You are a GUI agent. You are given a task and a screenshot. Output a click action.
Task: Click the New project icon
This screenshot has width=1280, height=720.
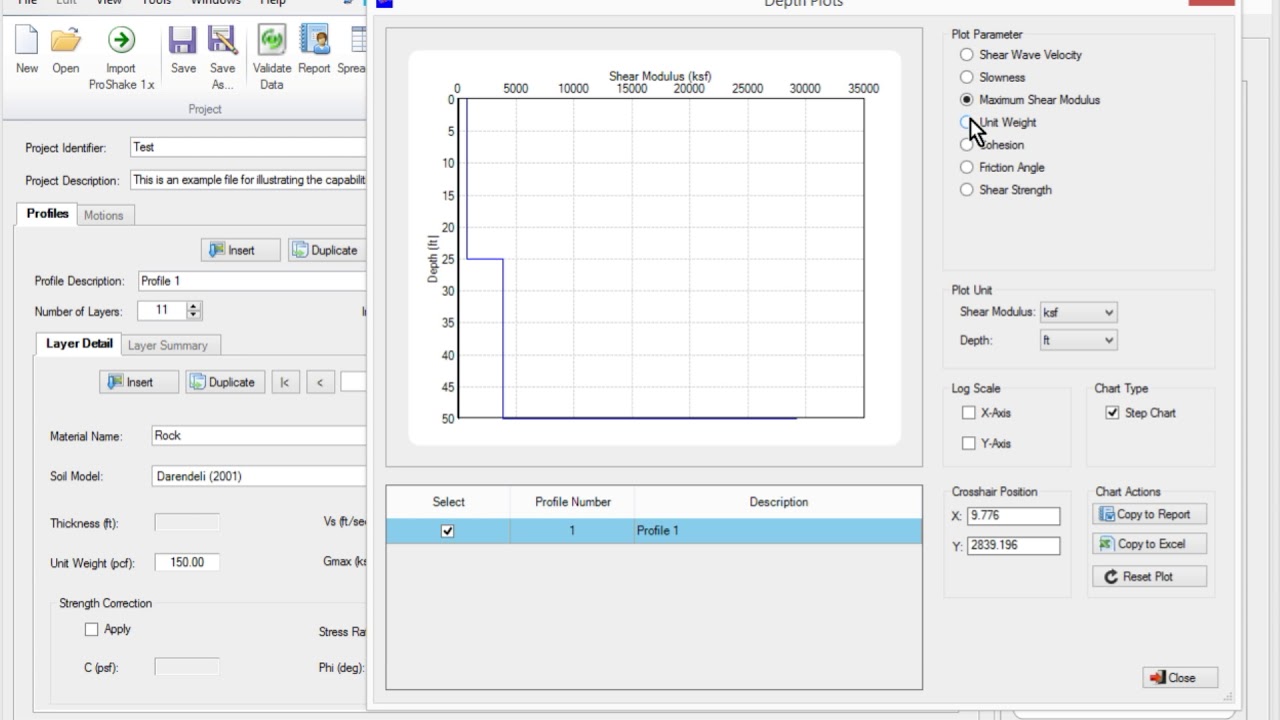tap(27, 50)
